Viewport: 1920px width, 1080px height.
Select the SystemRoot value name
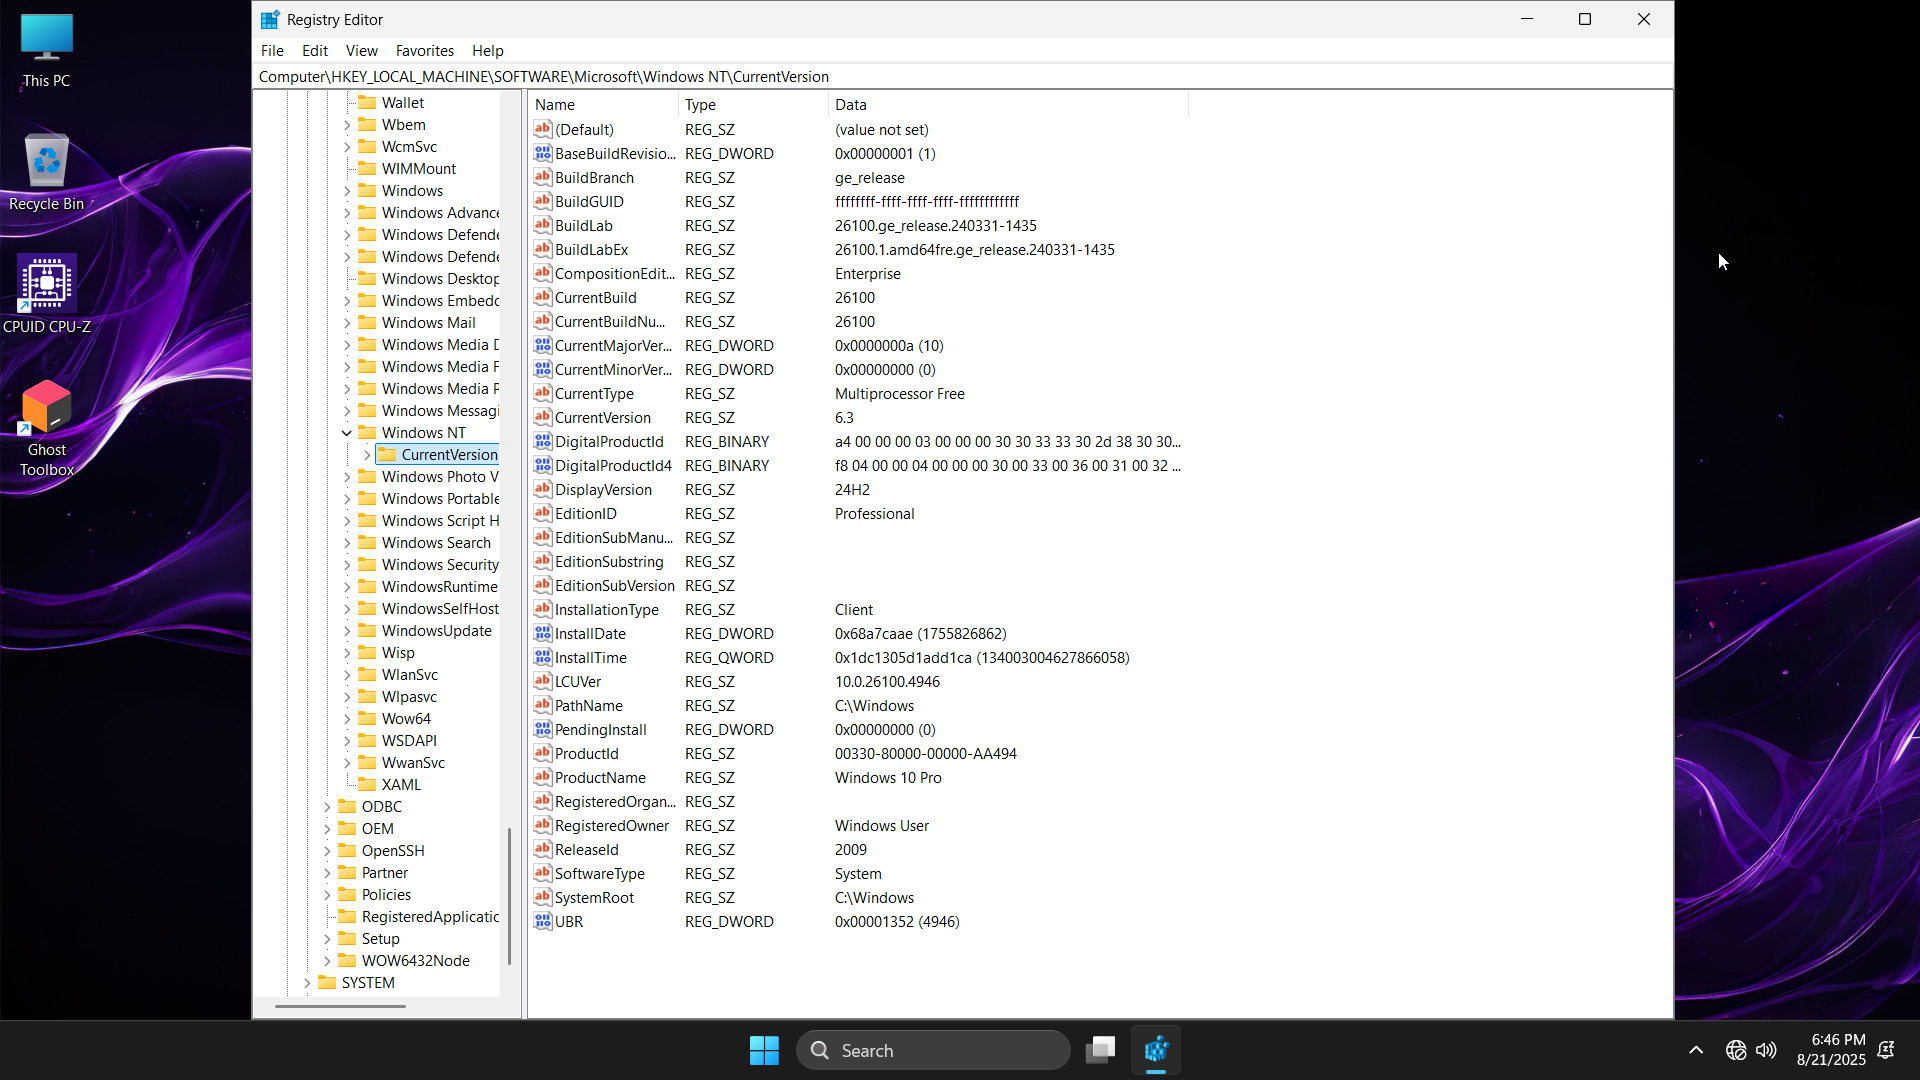(x=594, y=897)
